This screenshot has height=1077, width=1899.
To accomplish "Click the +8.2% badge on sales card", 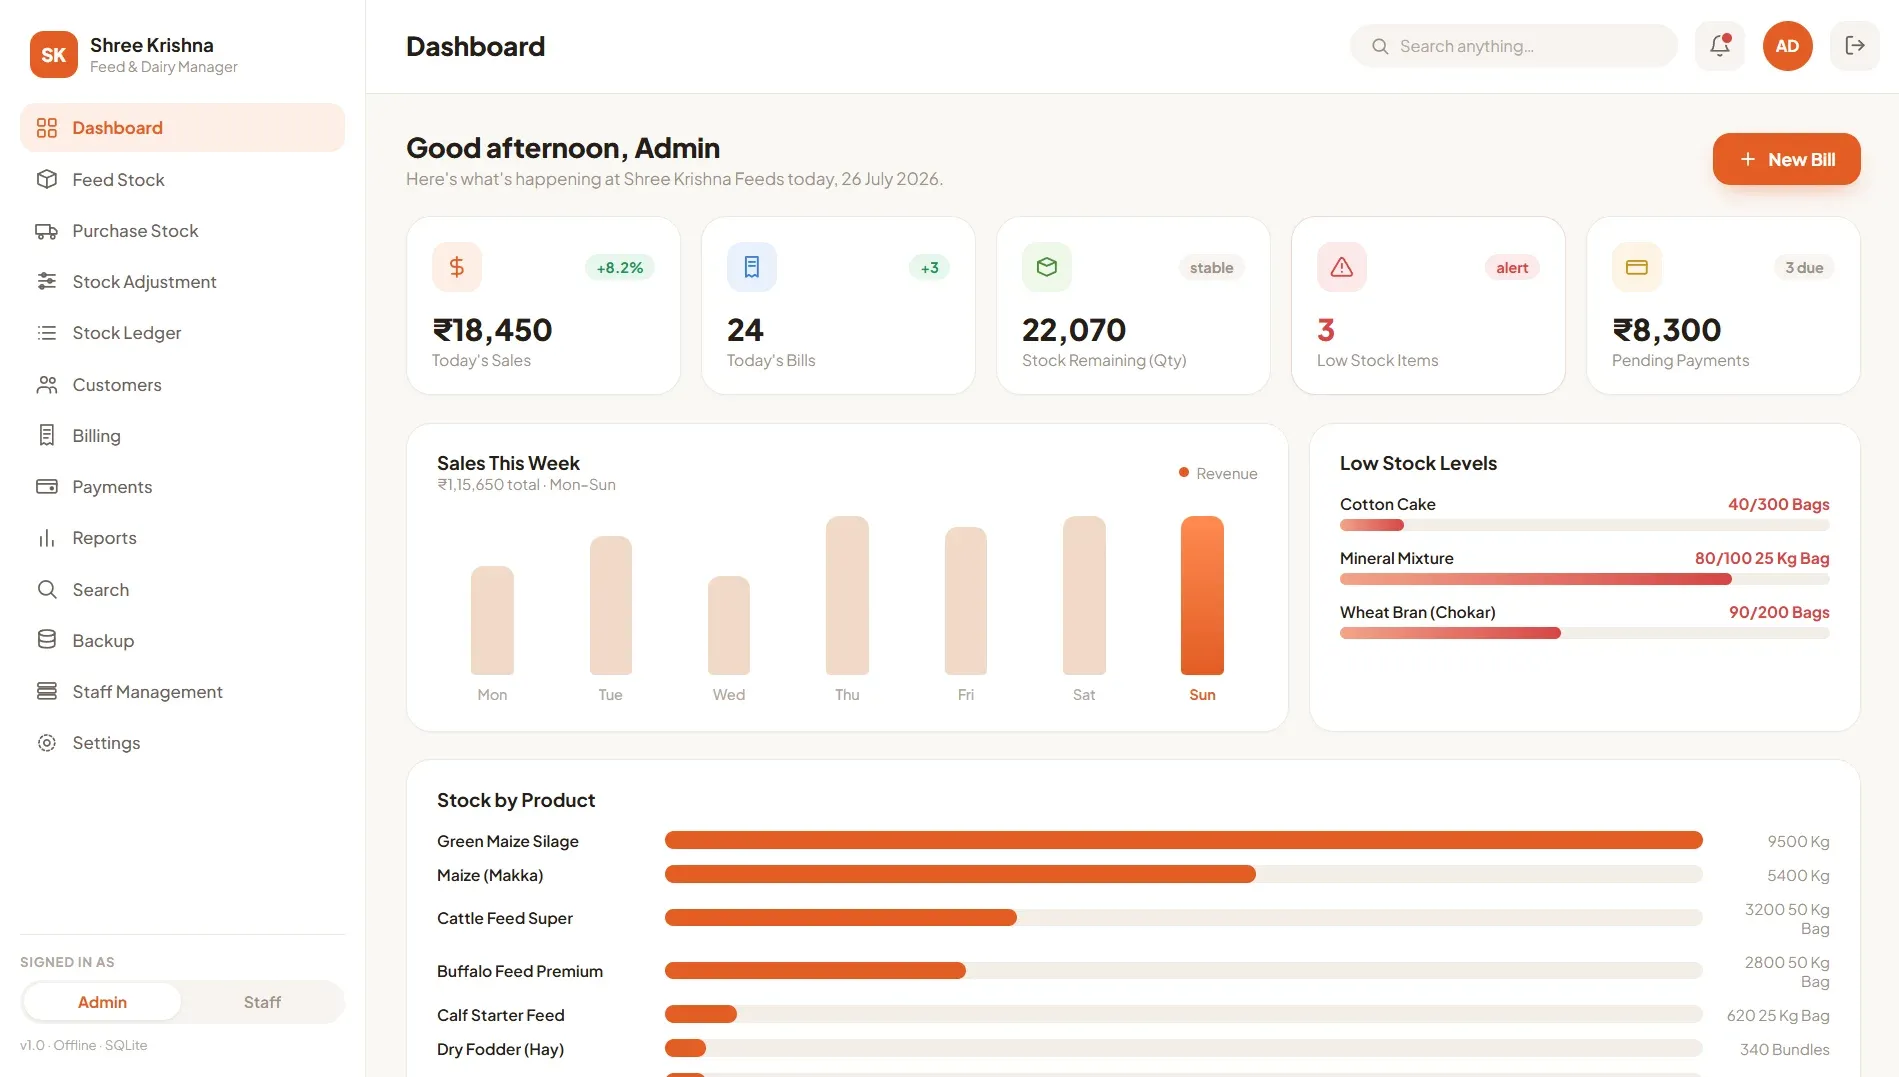I will (x=620, y=268).
